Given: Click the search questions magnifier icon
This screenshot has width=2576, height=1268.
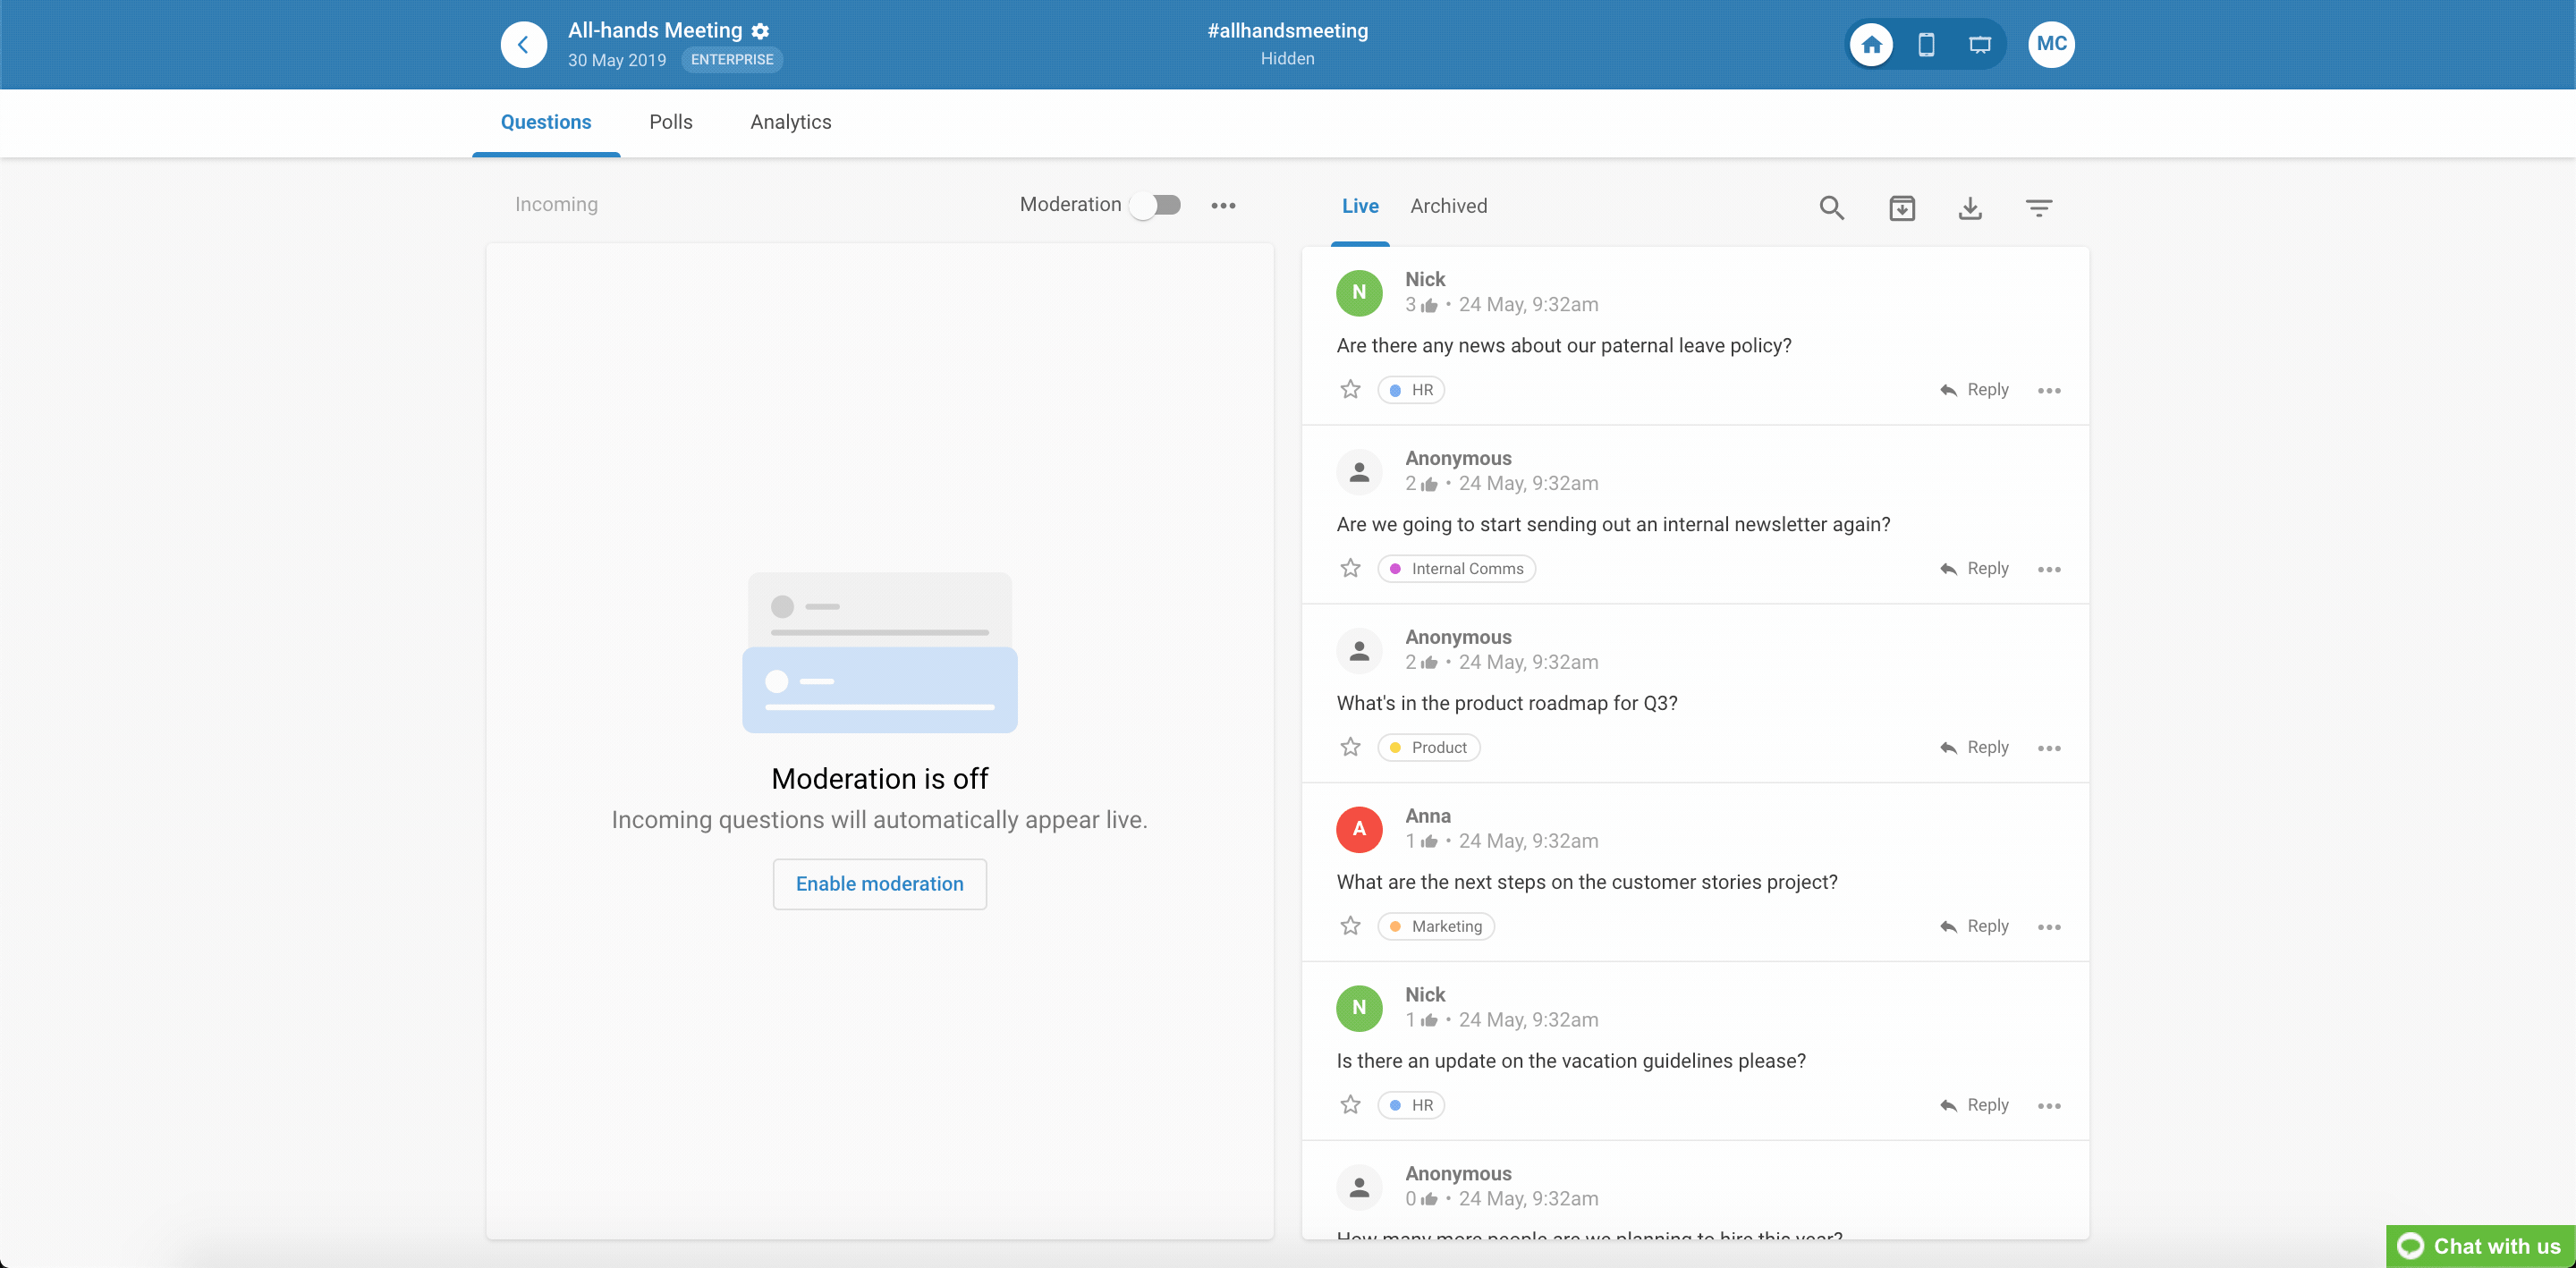Looking at the screenshot, I should pyautogui.click(x=1831, y=207).
